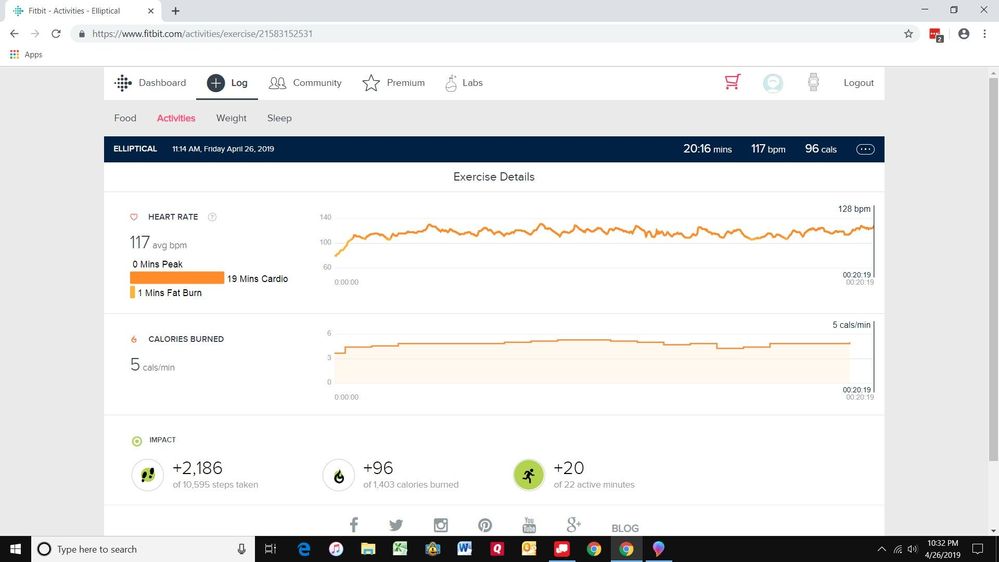Open the Chrome three-dot menu
The image size is (999, 562).
(984, 34)
